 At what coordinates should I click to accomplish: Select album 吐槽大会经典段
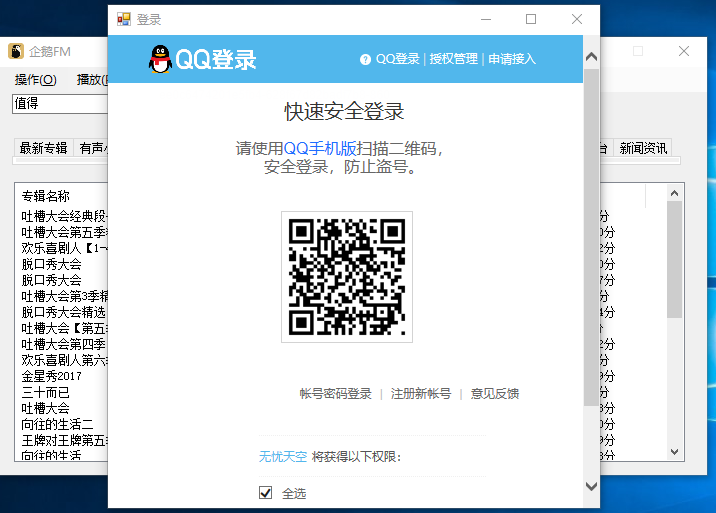tap(64, 216)
